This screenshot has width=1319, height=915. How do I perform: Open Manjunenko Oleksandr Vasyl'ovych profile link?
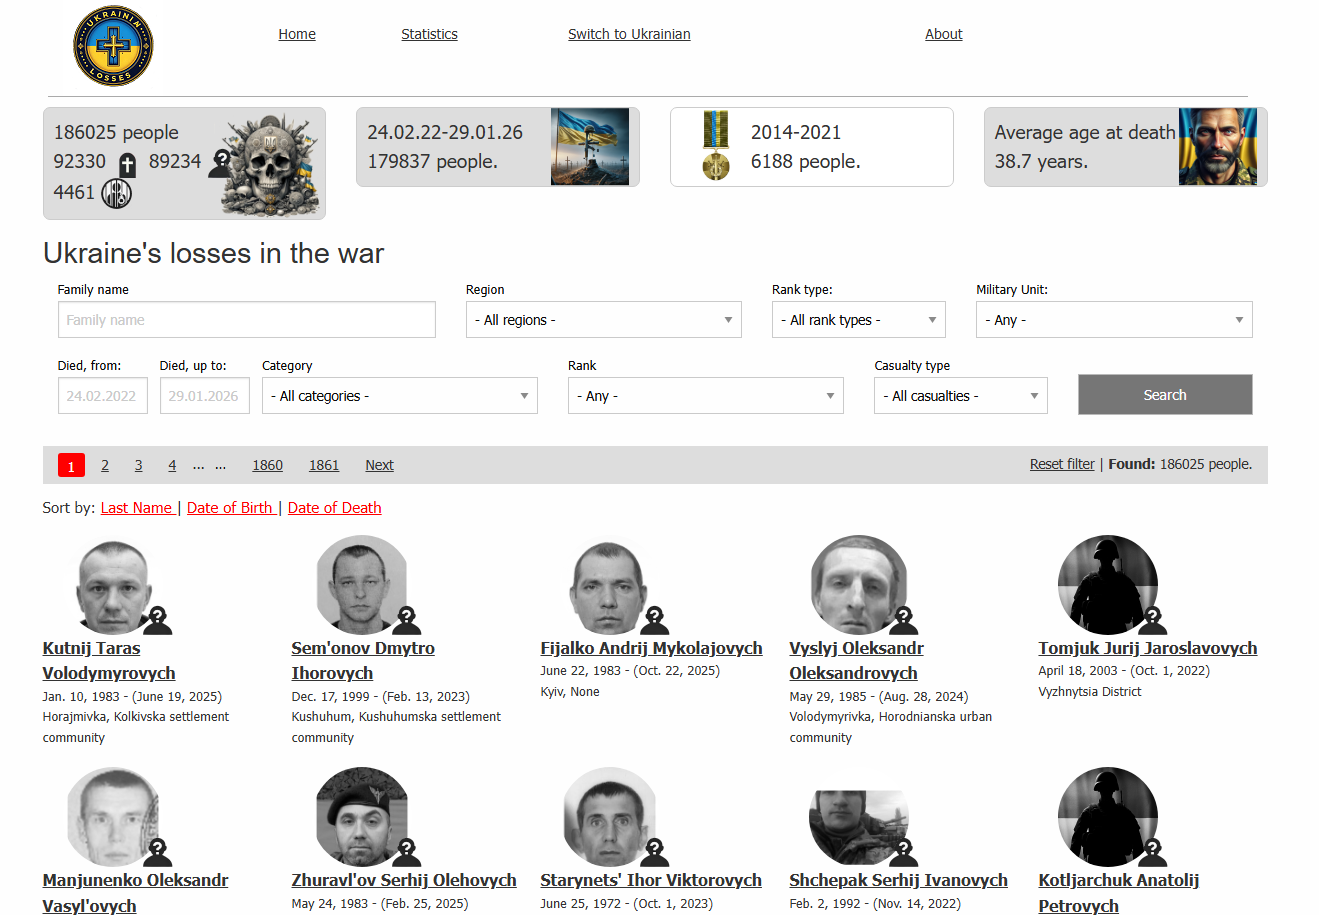point(135,893)
